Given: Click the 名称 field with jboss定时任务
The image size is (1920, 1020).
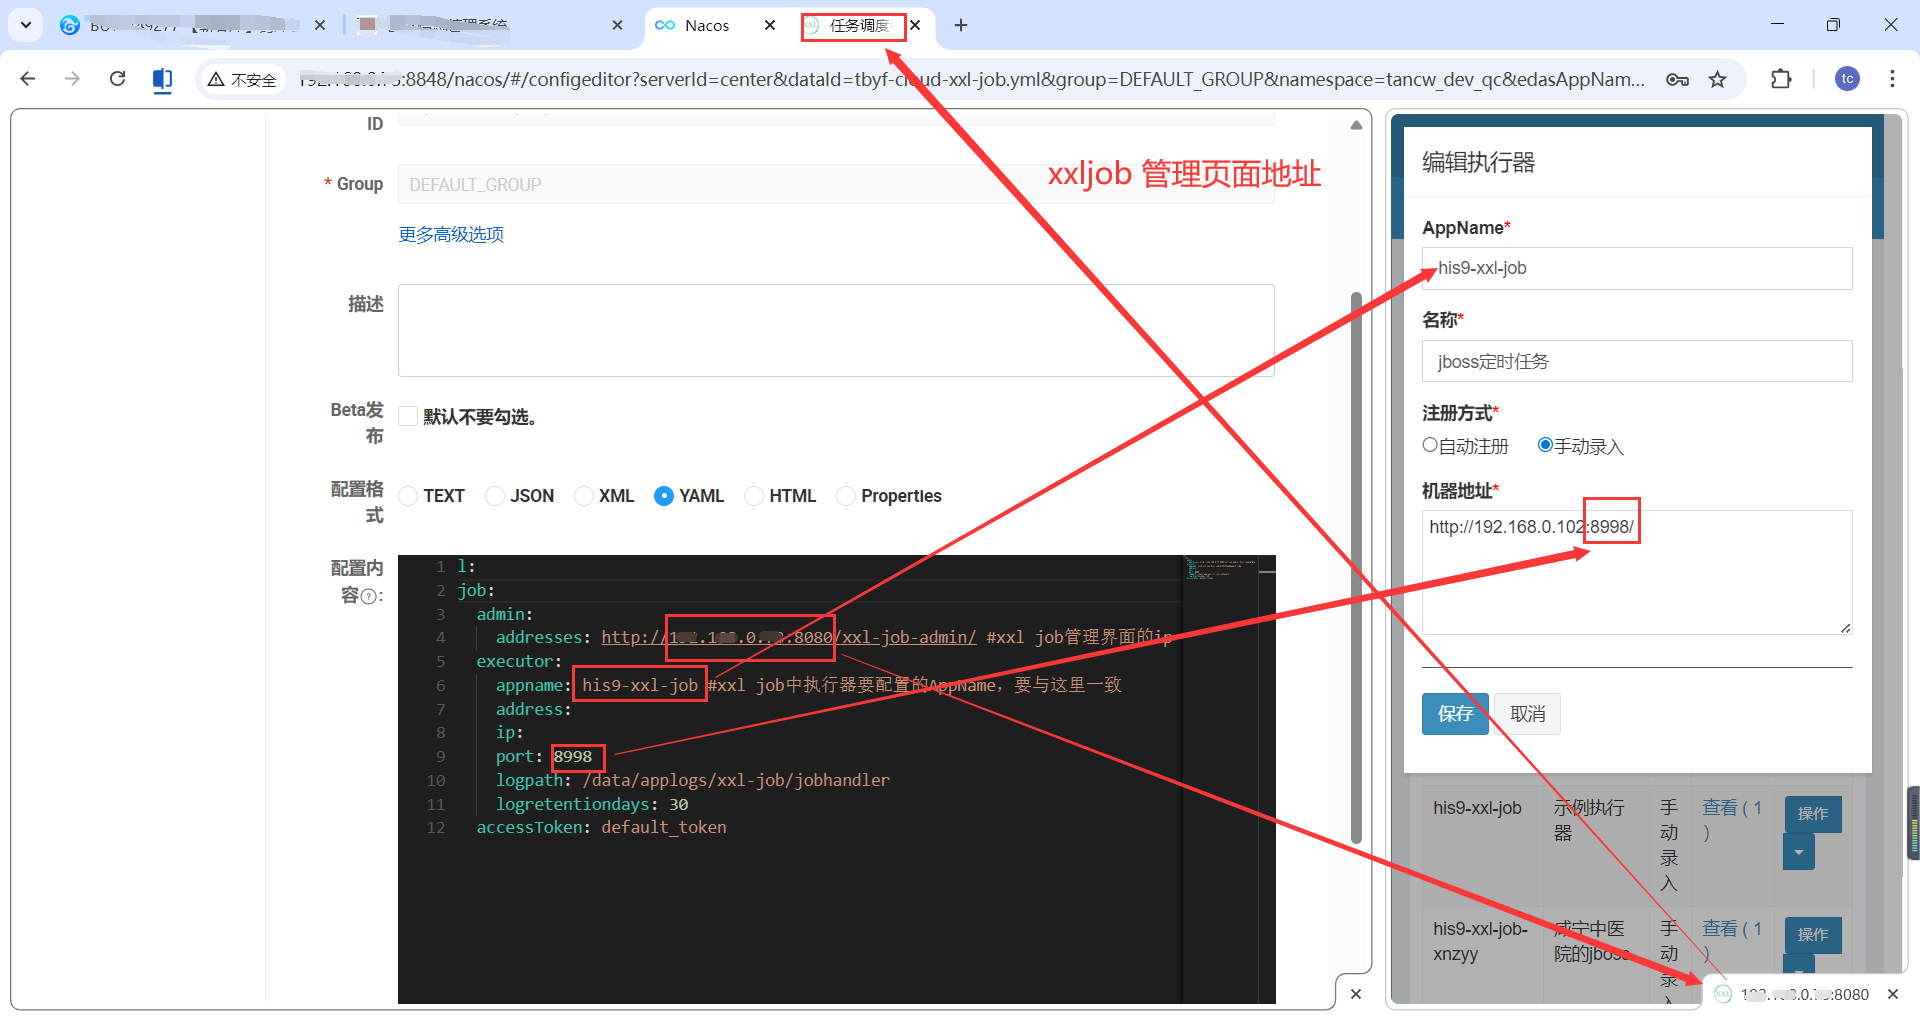Looking at the screenshot, I should pos(1637,361).
